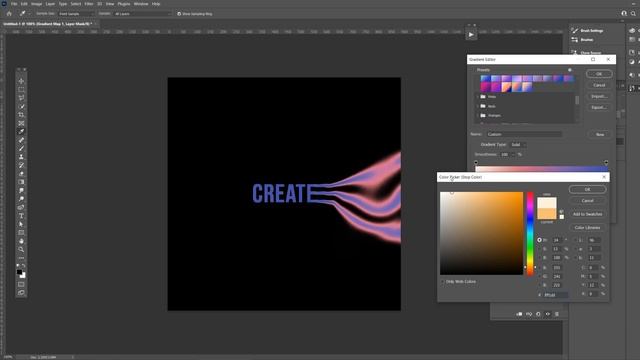Click the gradient Name input field
This screenshot has height=360, width=640.
[524, 134]
